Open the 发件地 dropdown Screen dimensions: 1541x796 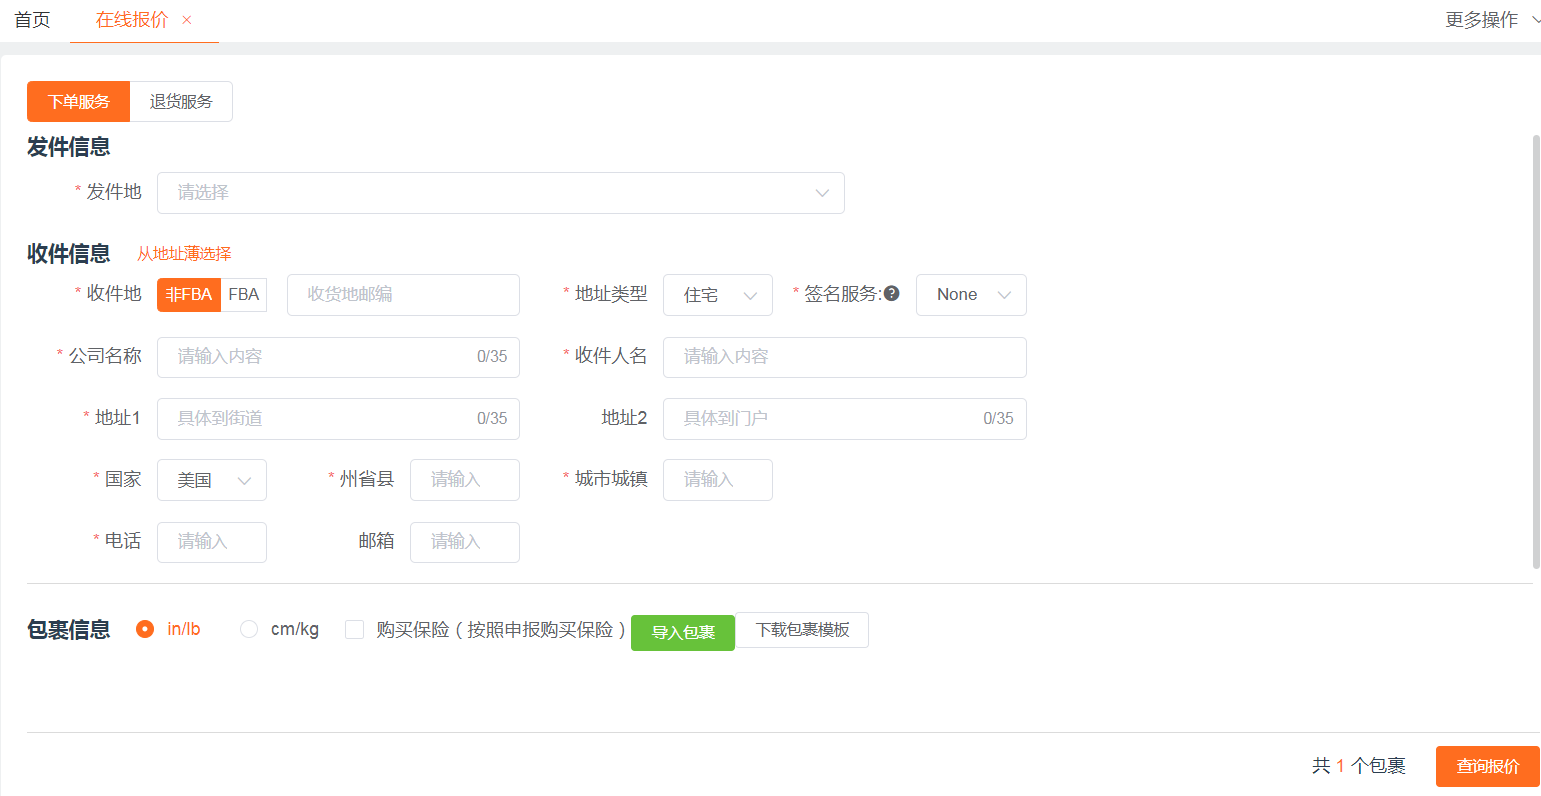click(x=500, y=193)
